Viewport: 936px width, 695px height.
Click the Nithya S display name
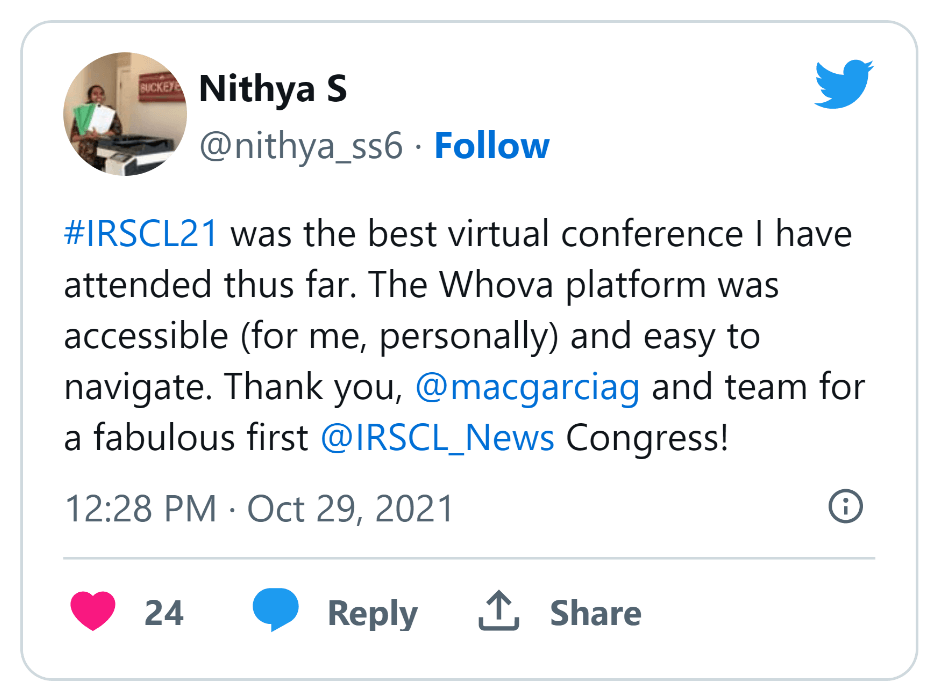click(x=273, y=90)
